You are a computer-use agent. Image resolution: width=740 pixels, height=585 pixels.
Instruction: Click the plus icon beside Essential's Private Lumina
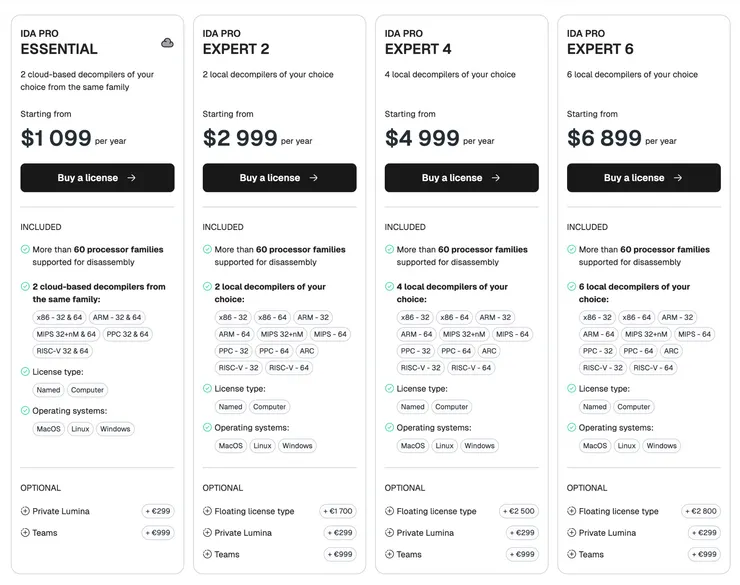(x=25, y=511)
